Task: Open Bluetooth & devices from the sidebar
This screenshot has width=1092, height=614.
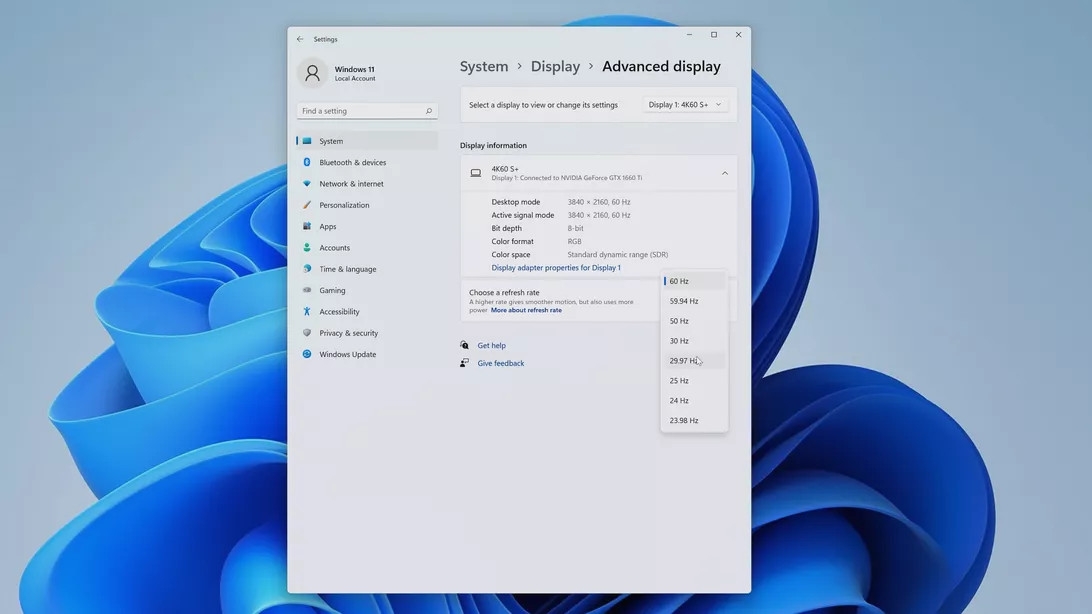Action: (355, 160)
